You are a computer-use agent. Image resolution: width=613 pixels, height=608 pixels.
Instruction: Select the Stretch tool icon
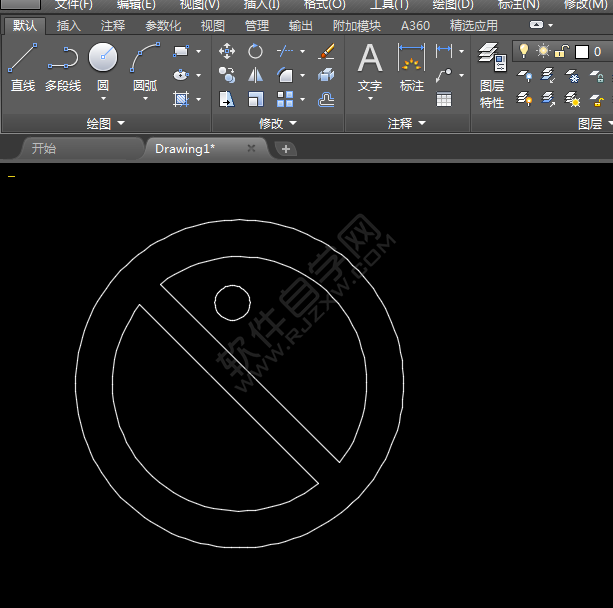[x=227, y=99]
